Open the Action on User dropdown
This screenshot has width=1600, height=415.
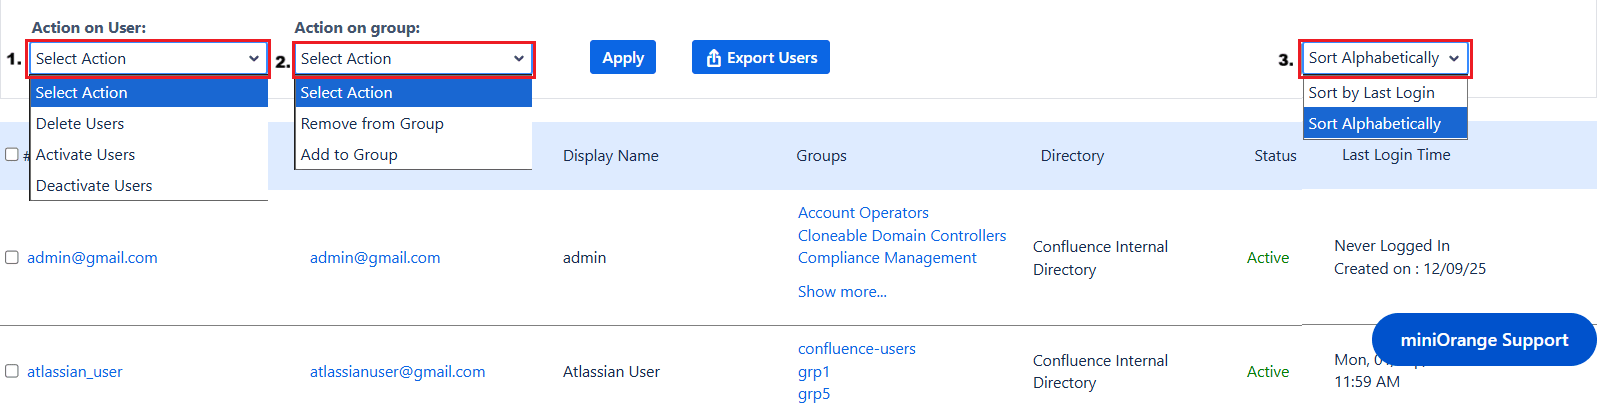click(x=148, y=59)
